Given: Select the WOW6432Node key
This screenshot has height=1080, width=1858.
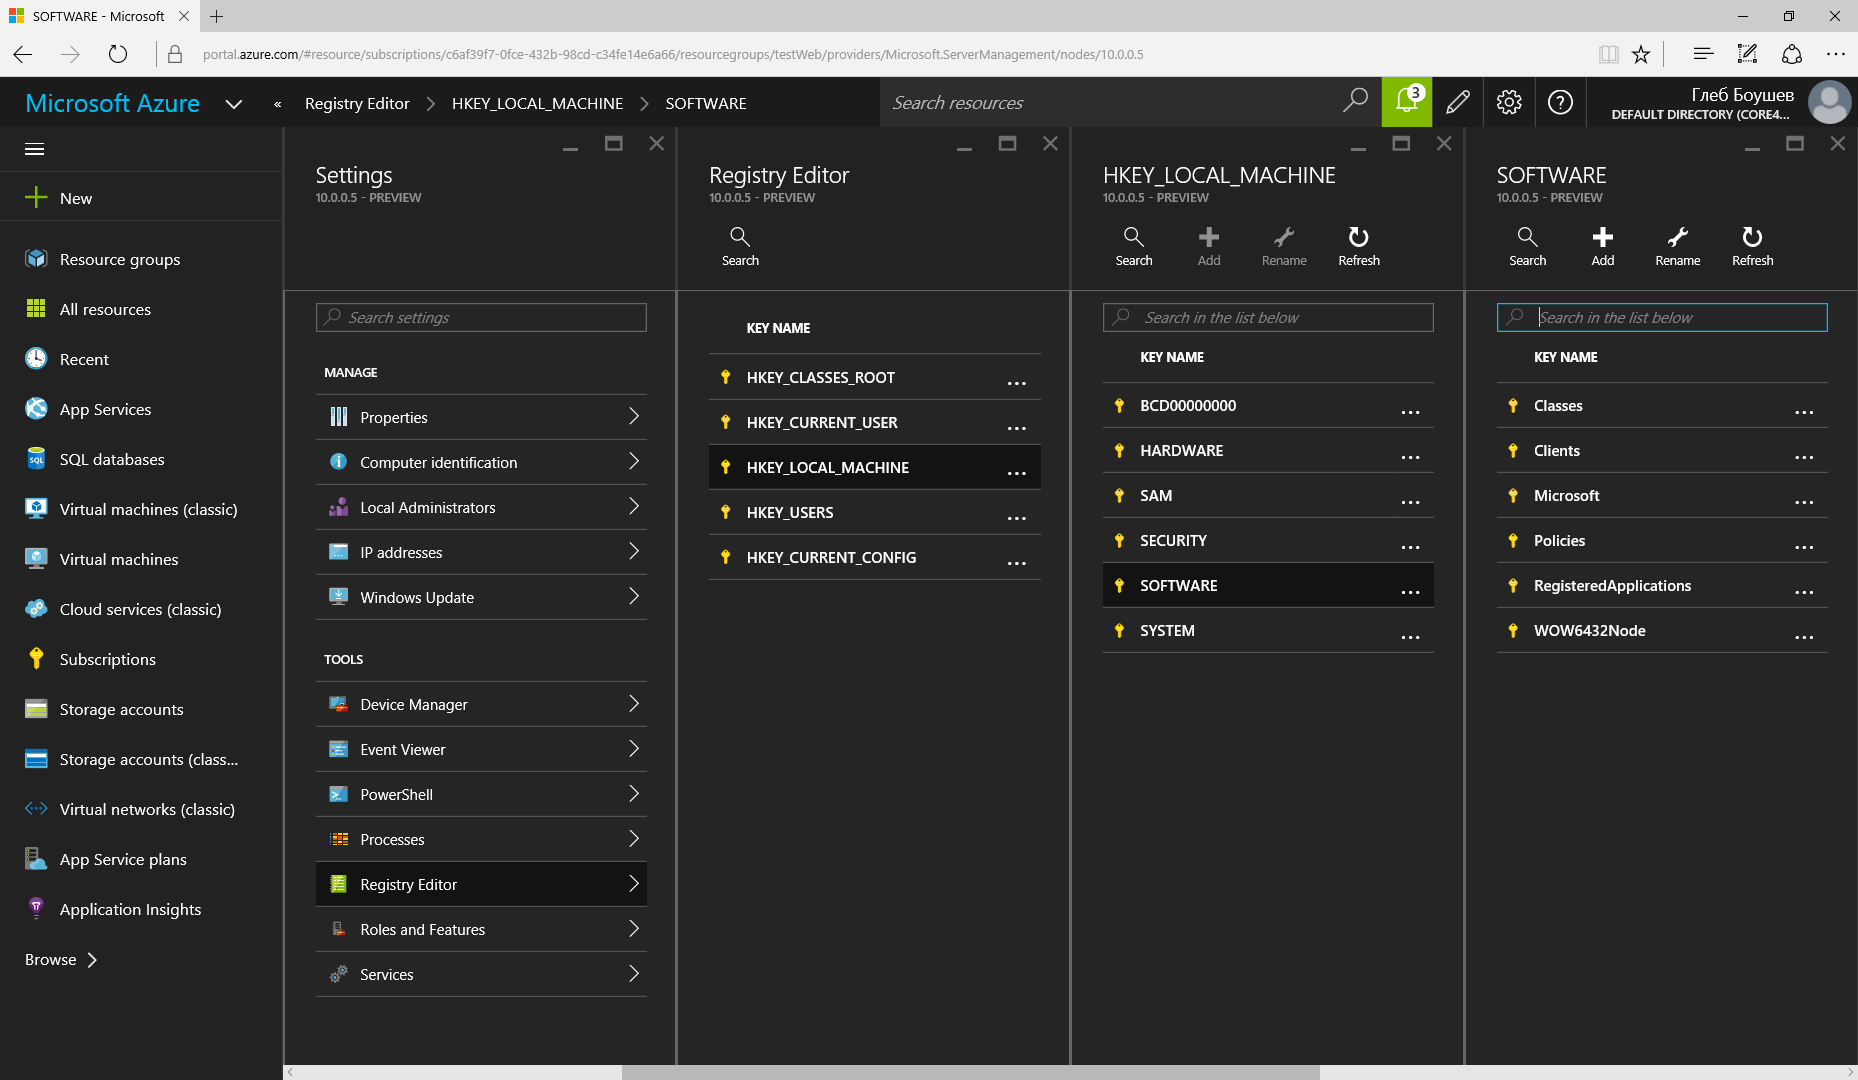Looking at the screenshot, I should pos(1662,630).
